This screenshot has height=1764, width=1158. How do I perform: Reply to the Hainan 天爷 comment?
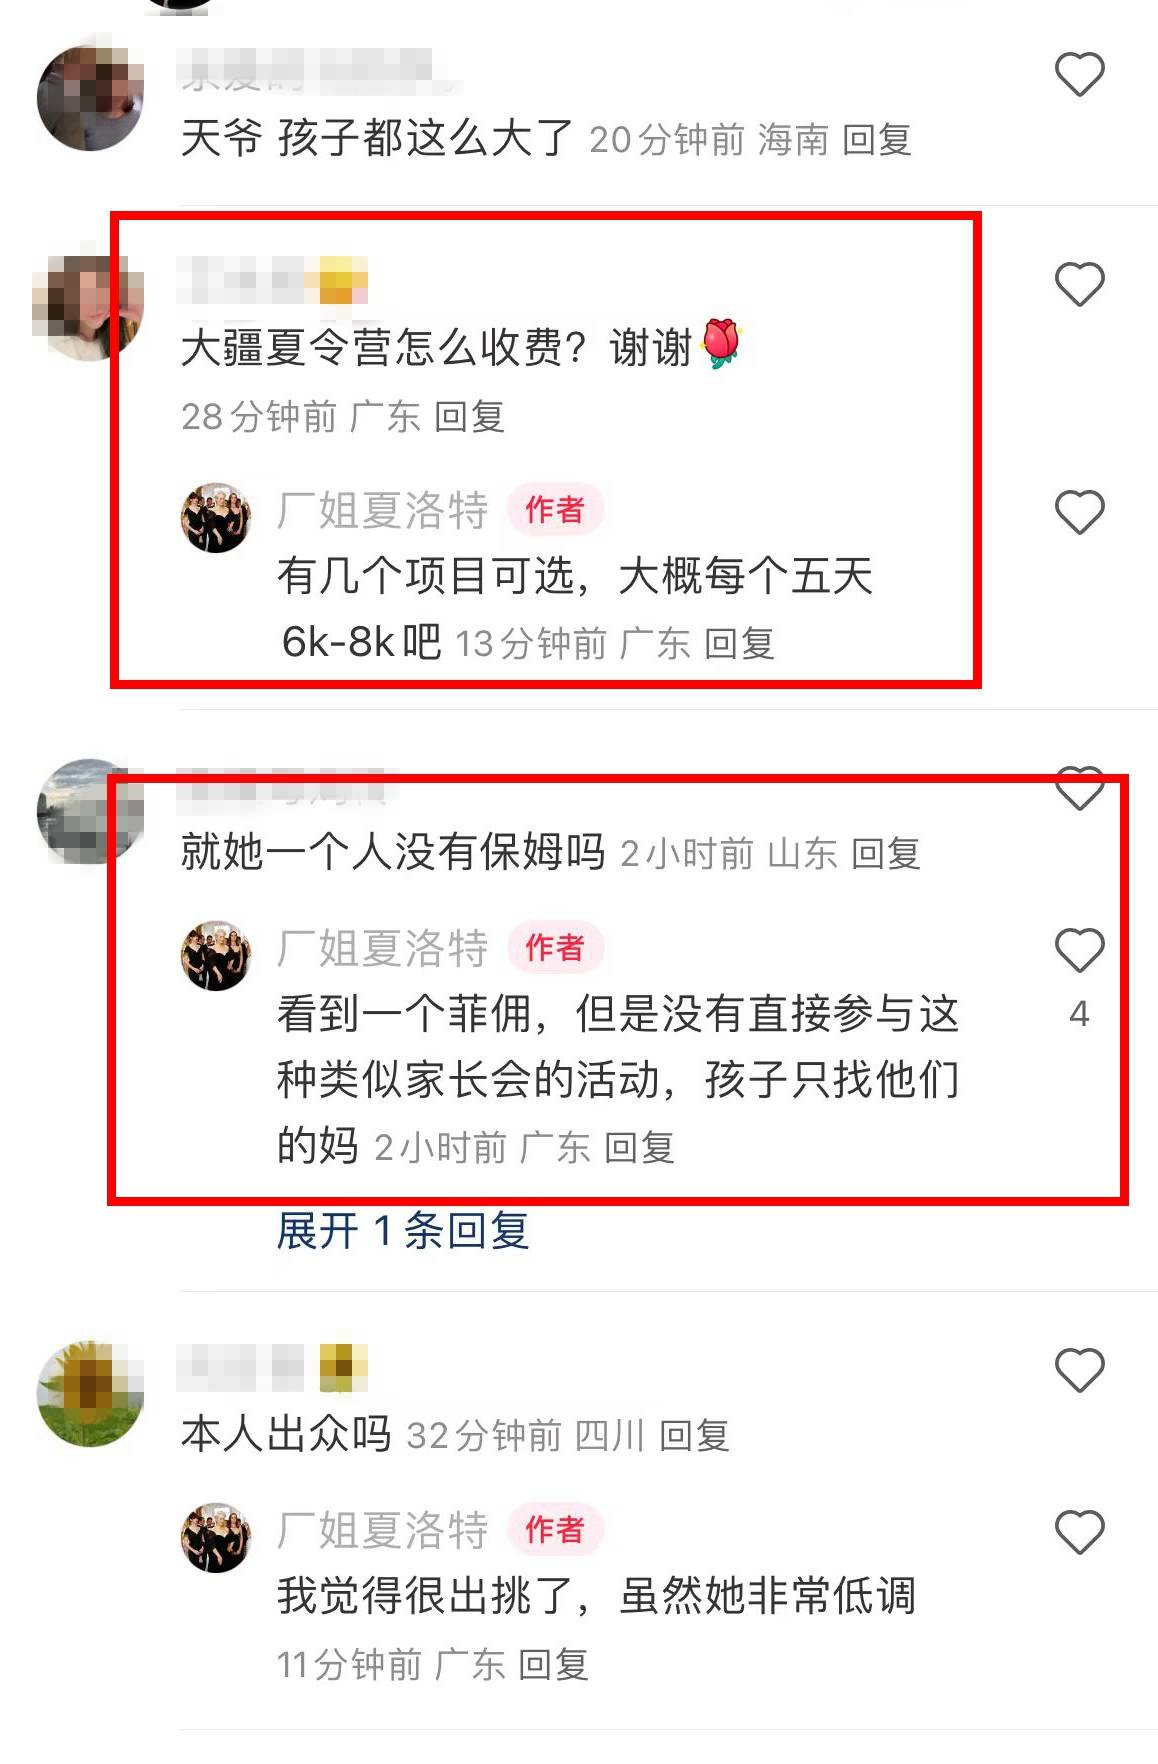point(877,140)
